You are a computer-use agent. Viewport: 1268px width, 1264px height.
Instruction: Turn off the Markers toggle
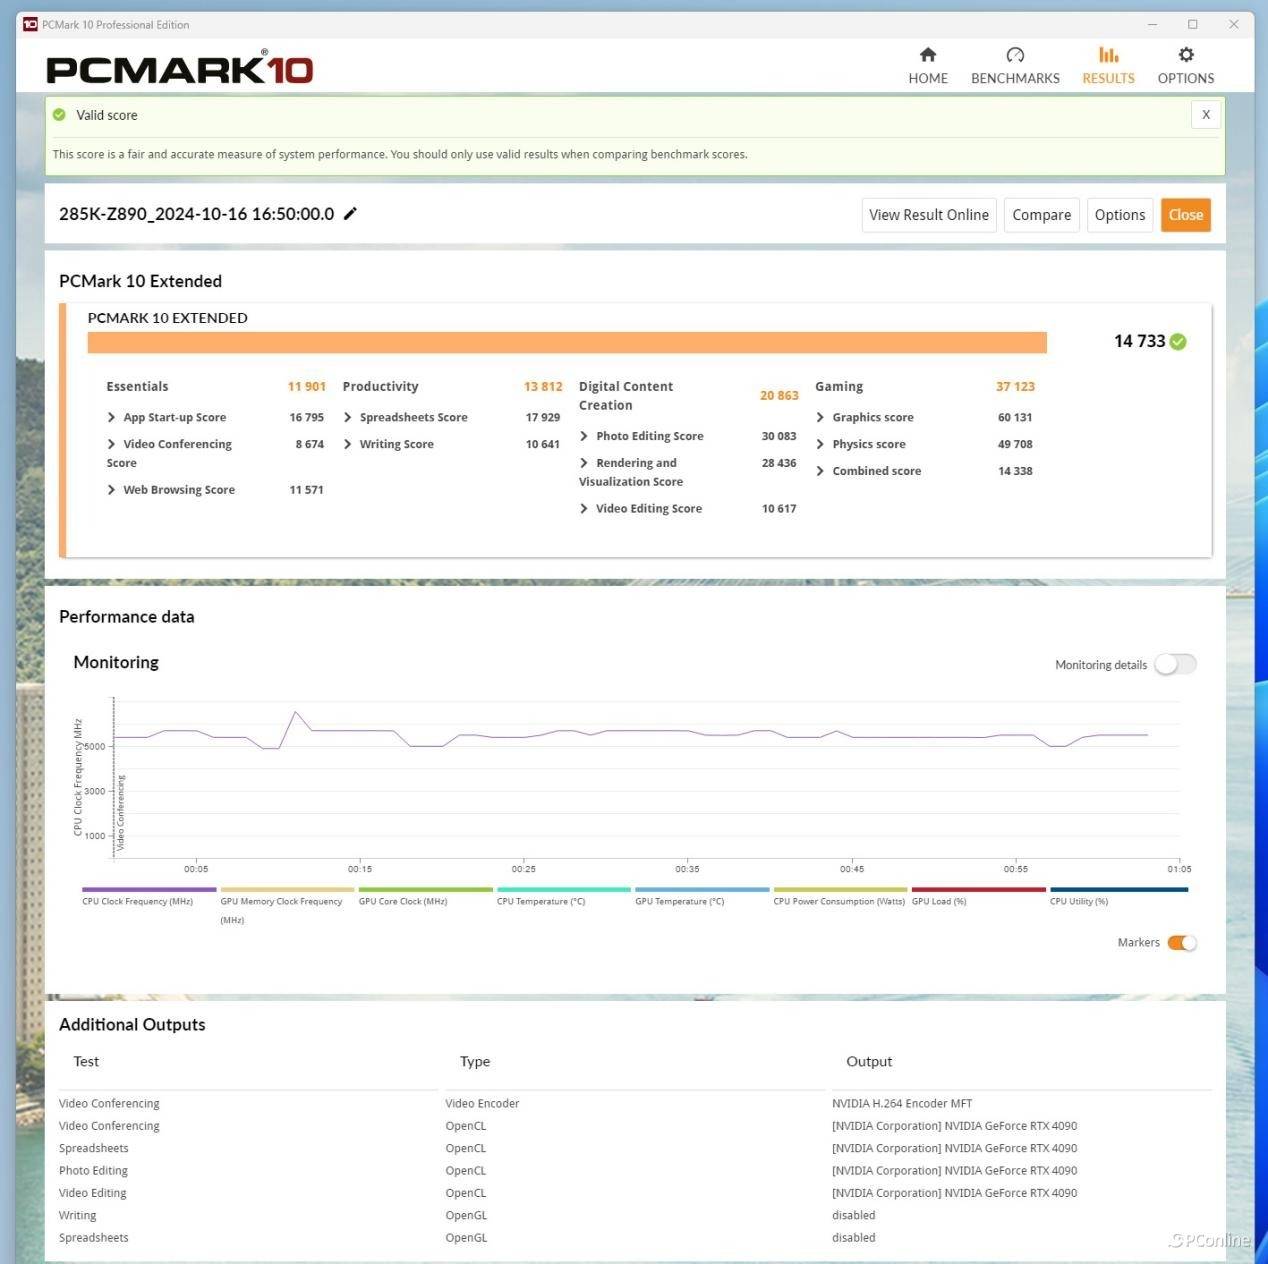[x=1181, y=943]
